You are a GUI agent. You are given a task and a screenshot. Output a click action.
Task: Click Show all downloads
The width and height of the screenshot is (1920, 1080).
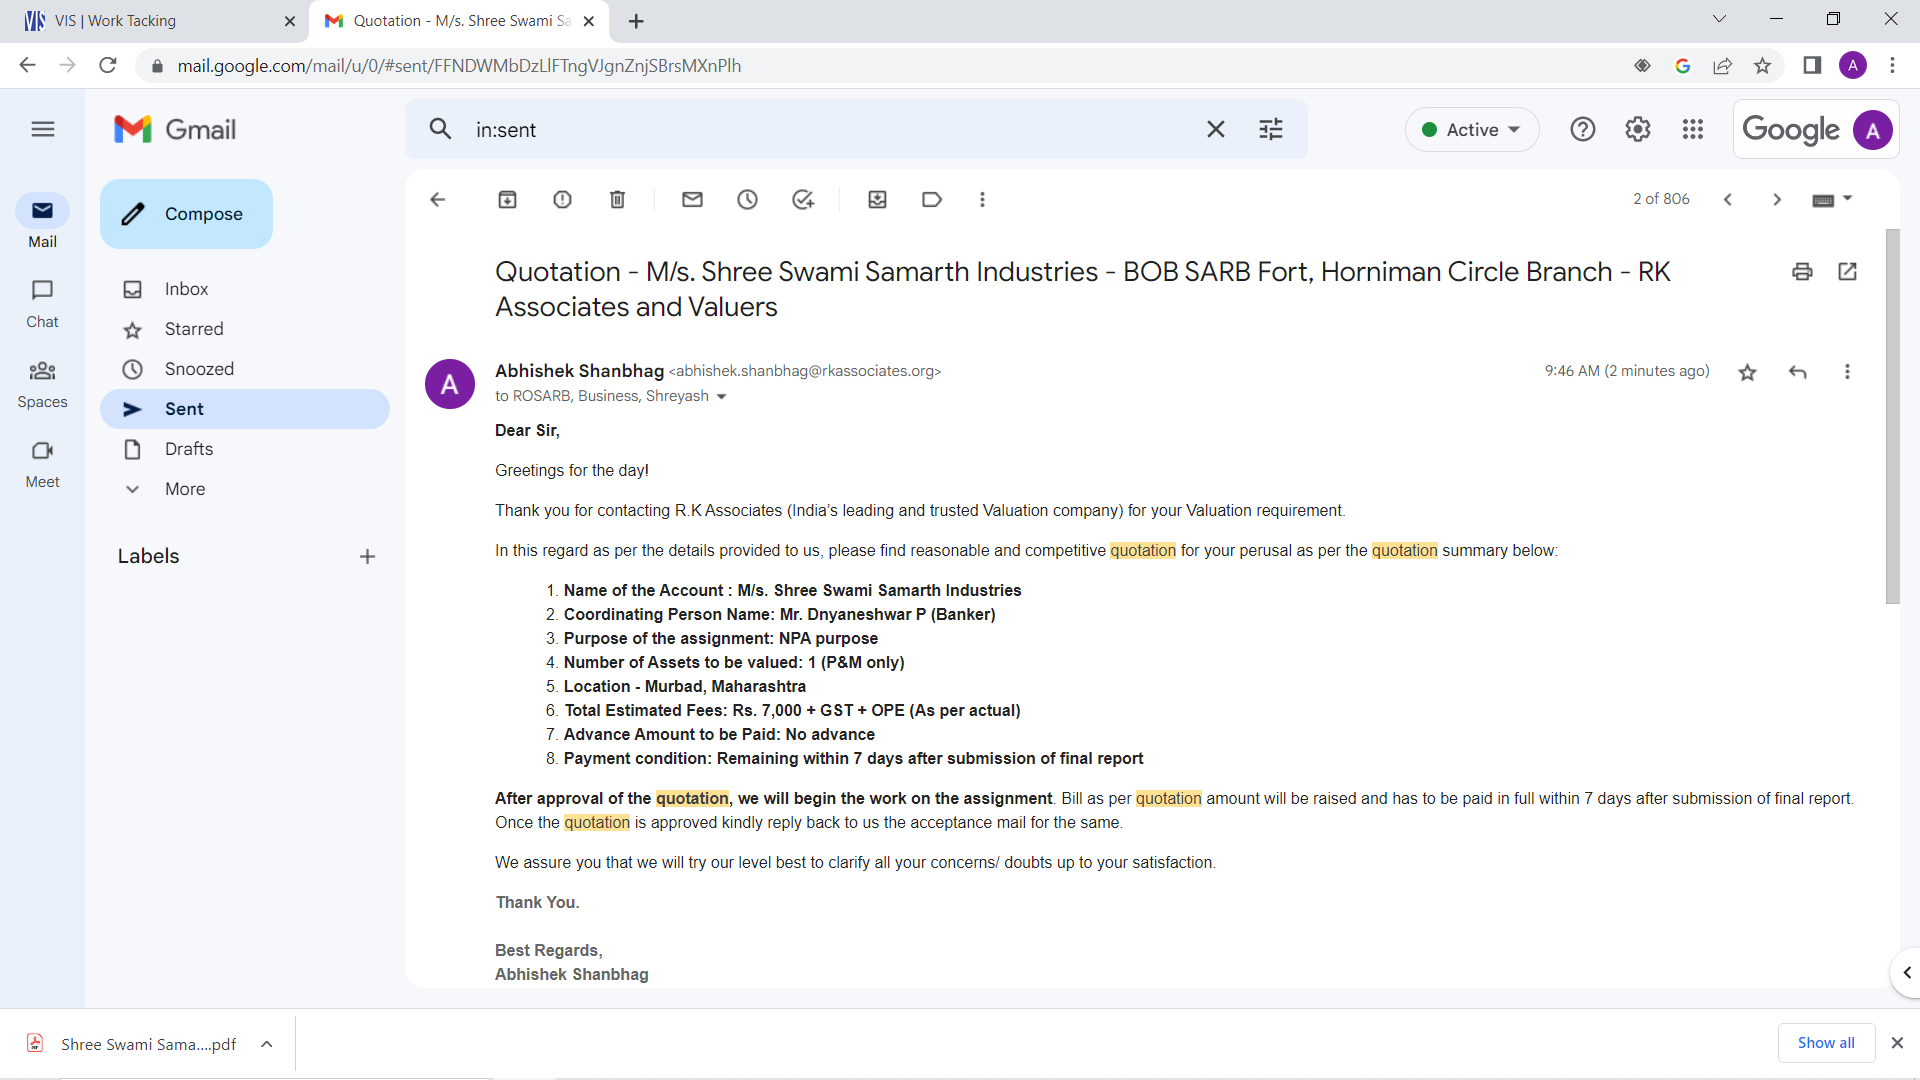[1826, 1043]
